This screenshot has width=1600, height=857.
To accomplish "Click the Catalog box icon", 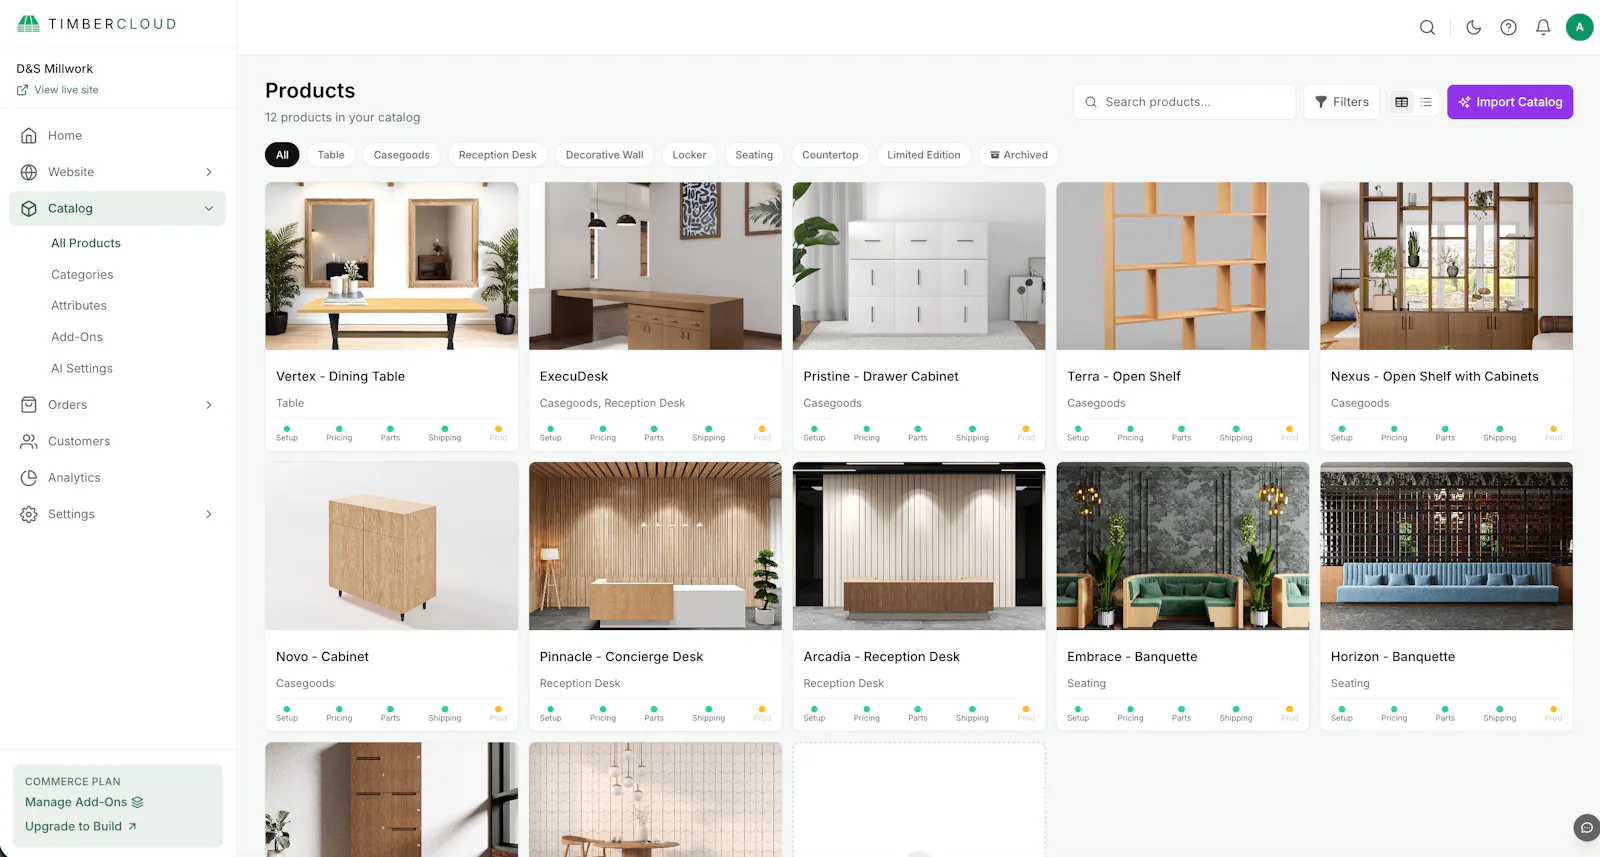I will pos(29,208).
